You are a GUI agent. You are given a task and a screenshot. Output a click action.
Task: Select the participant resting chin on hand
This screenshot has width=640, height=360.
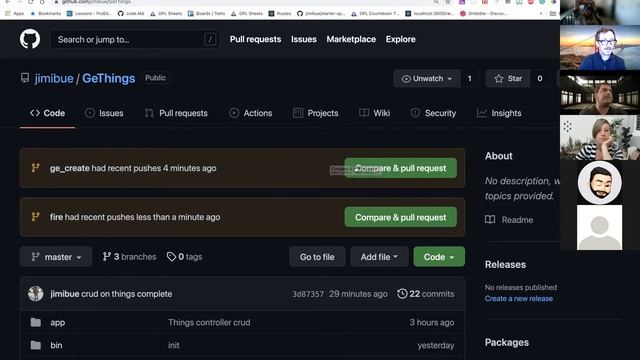[600, 137]
